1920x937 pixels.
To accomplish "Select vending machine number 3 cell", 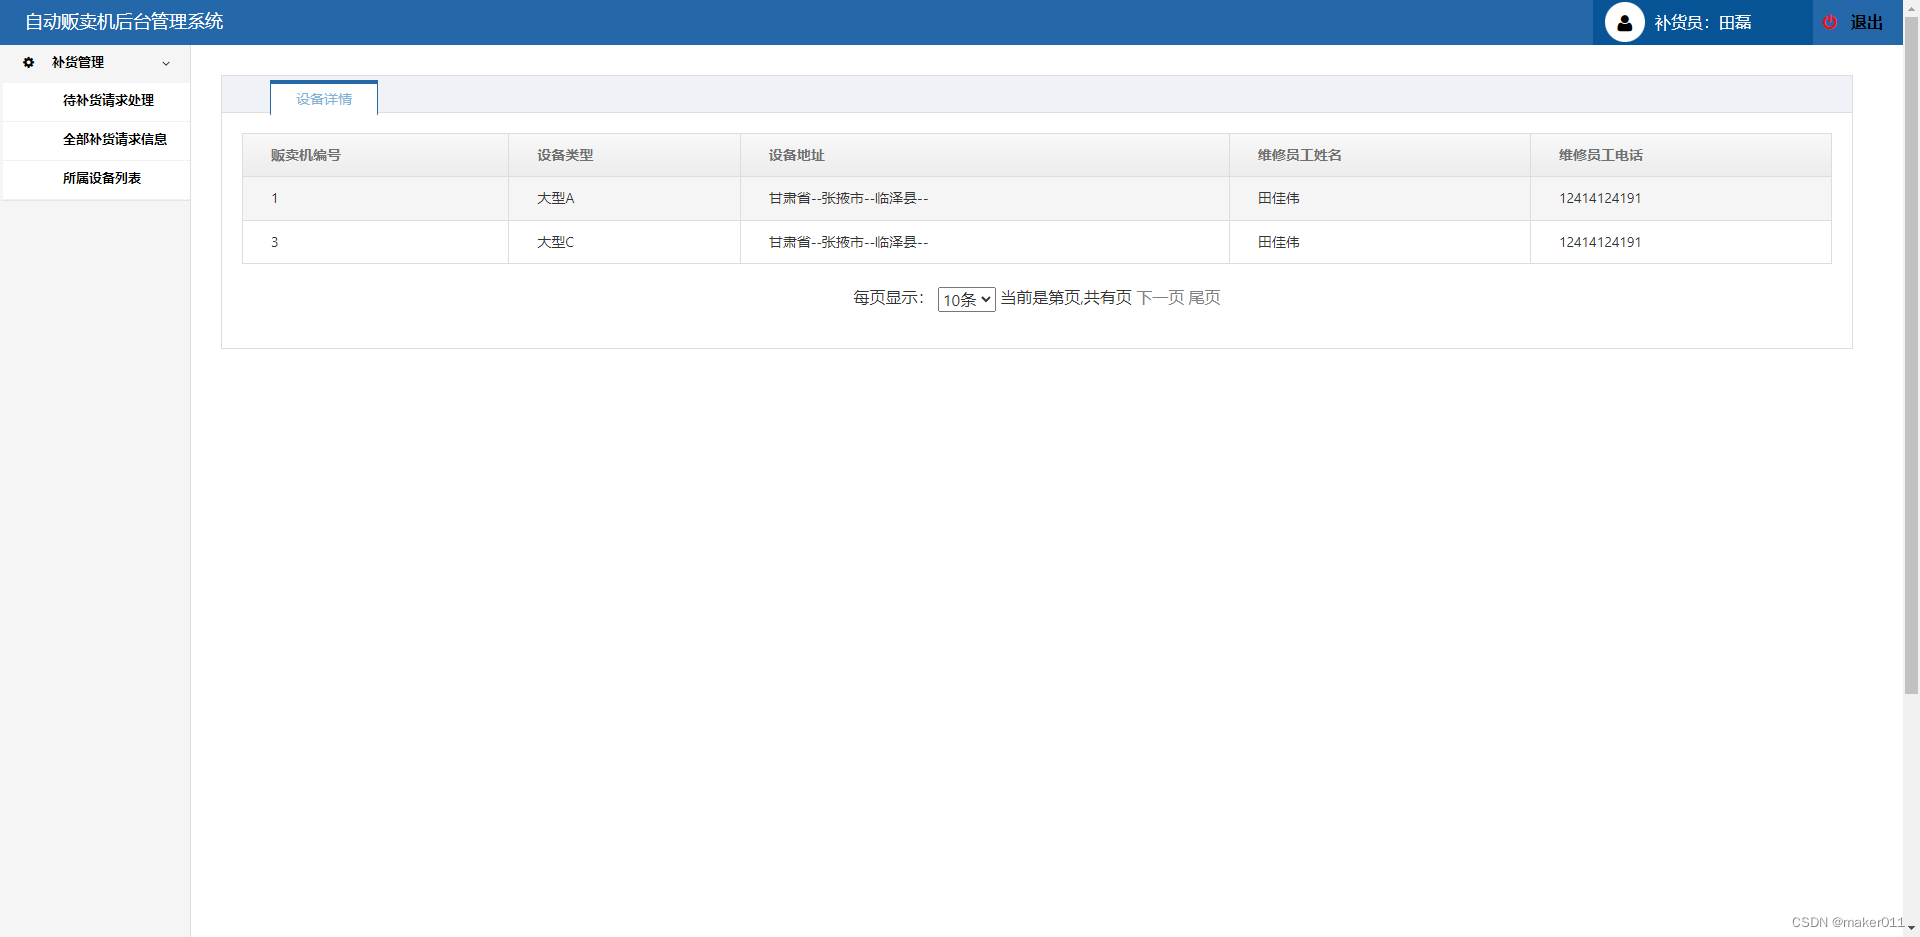I will pyautogui.click(x=375, y=242).
